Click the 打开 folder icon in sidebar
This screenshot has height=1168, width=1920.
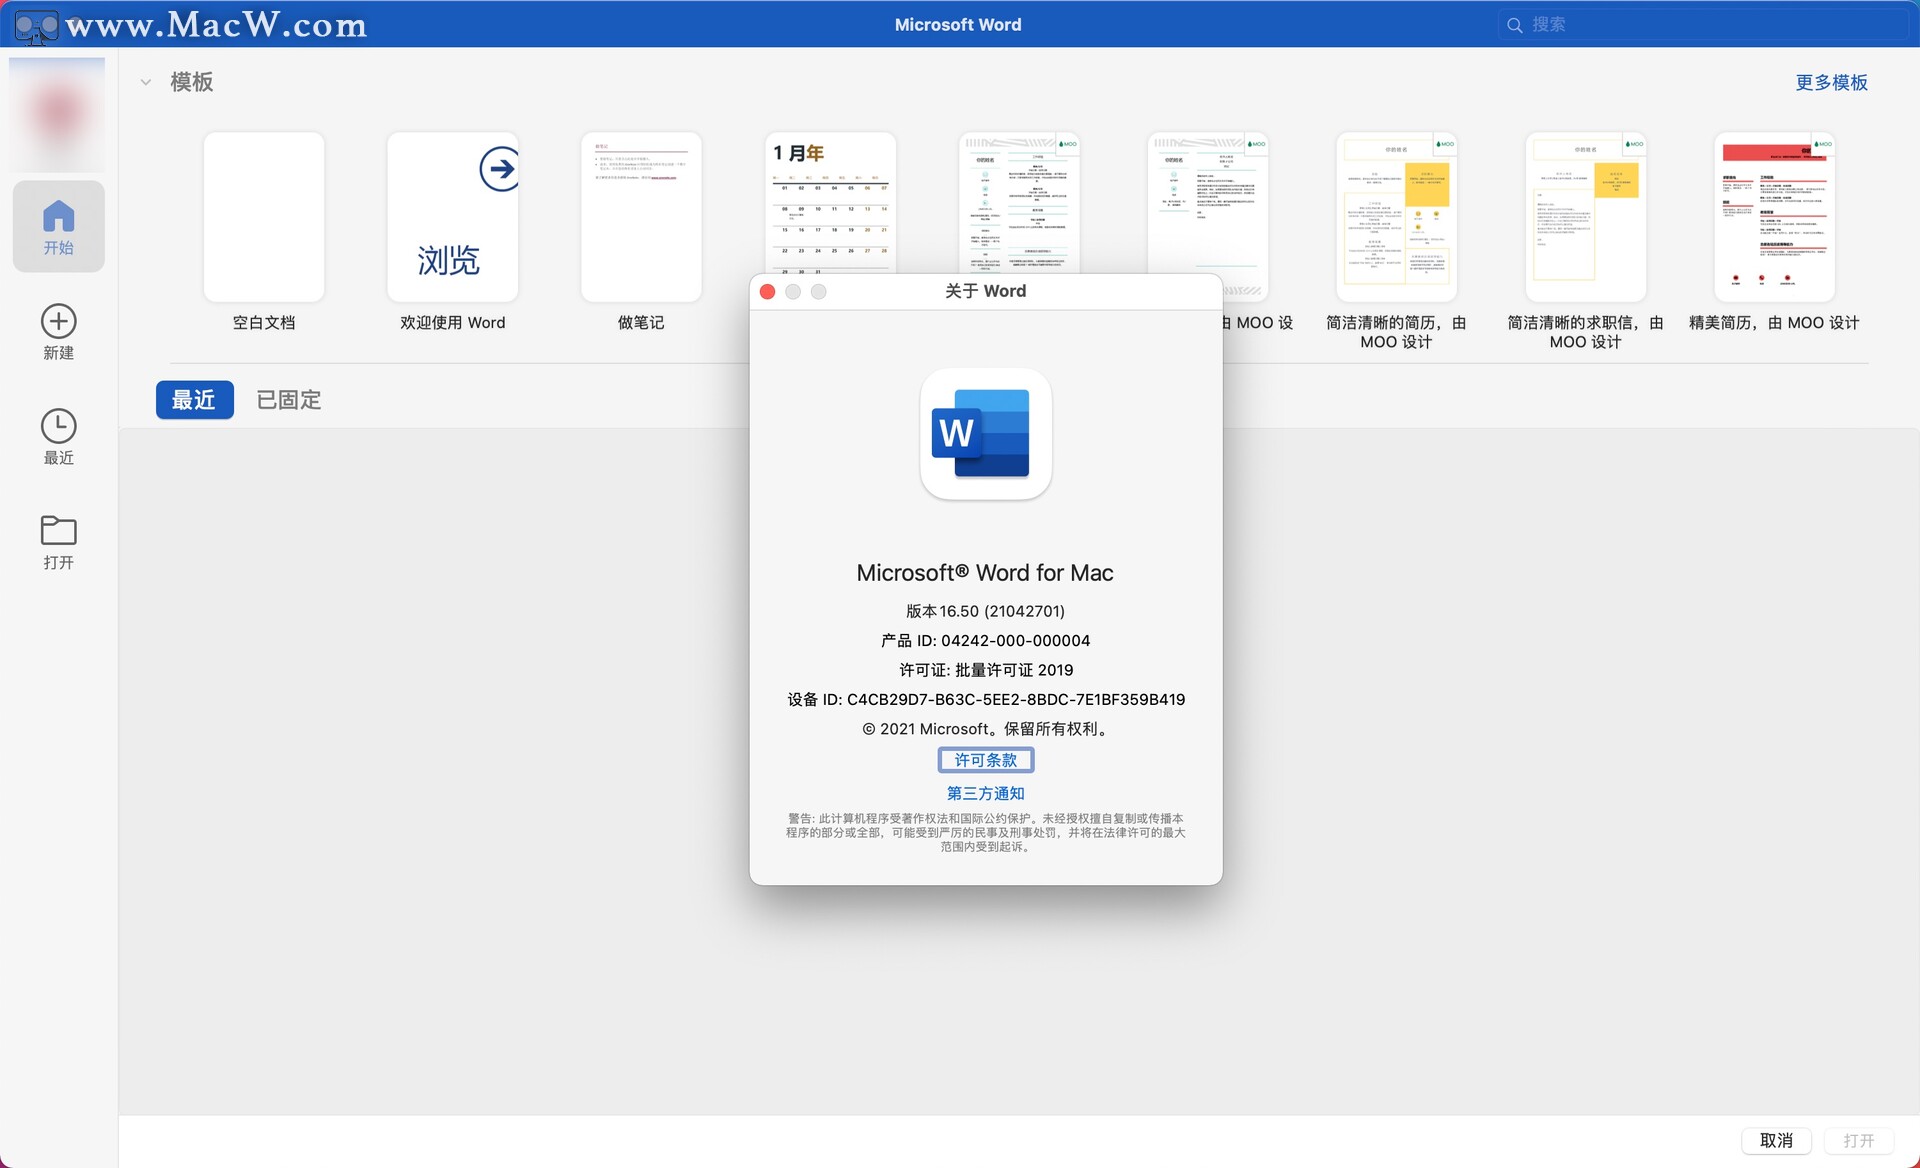(x=58, y=530)
